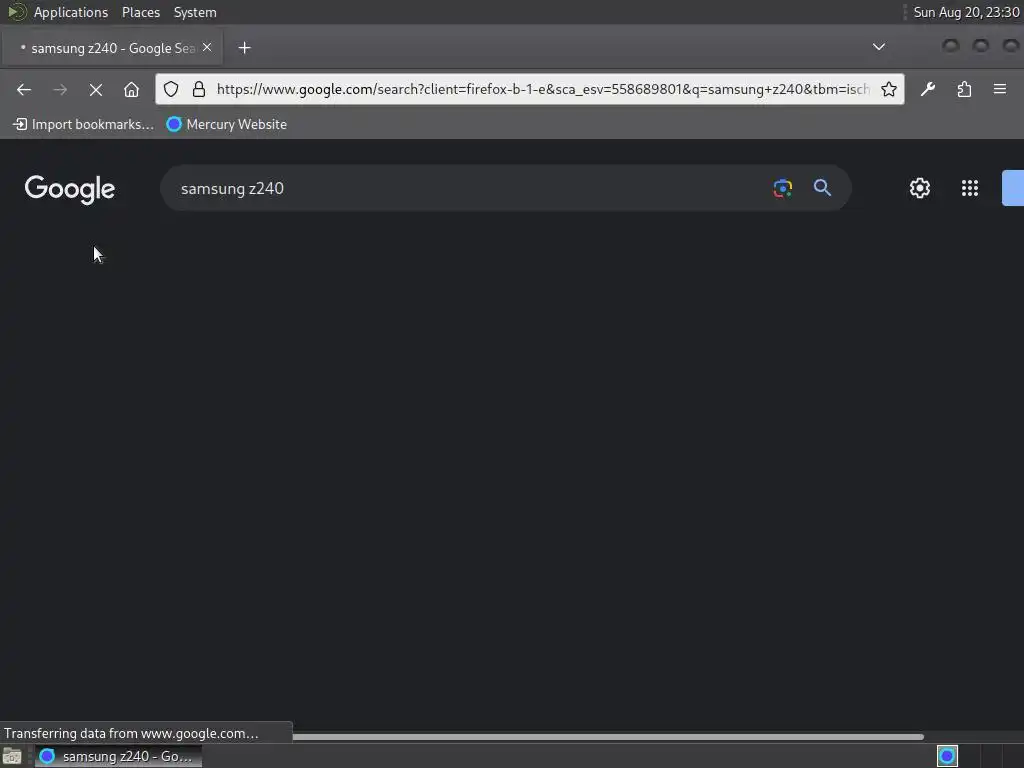Screen dimensions: 1024x768
Task: Bookmark this page with the star
Action: [x=889, y=89]
